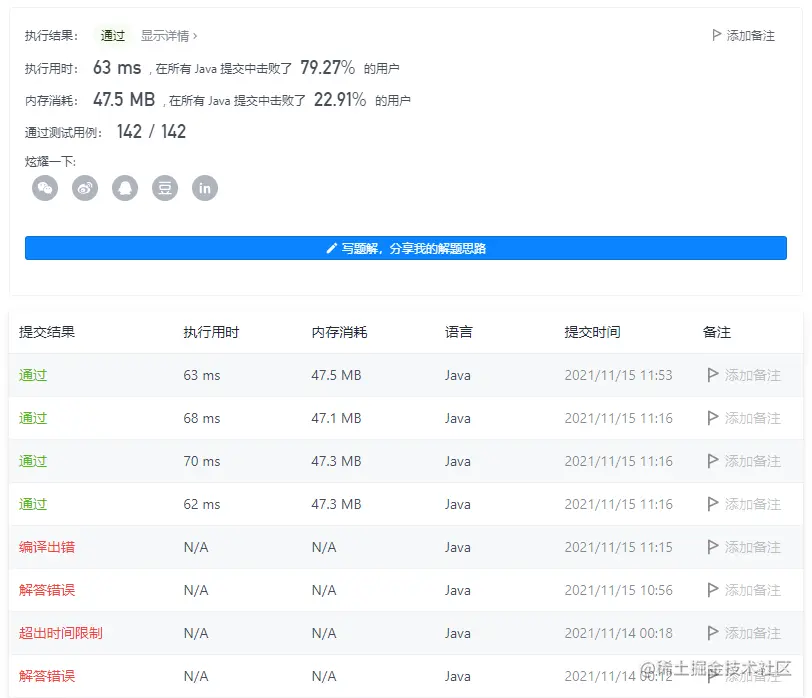Click 内存消耗 column header
The height and width of the screenshot is (698, 812).
pyautogui.click(x=339, y=332)
